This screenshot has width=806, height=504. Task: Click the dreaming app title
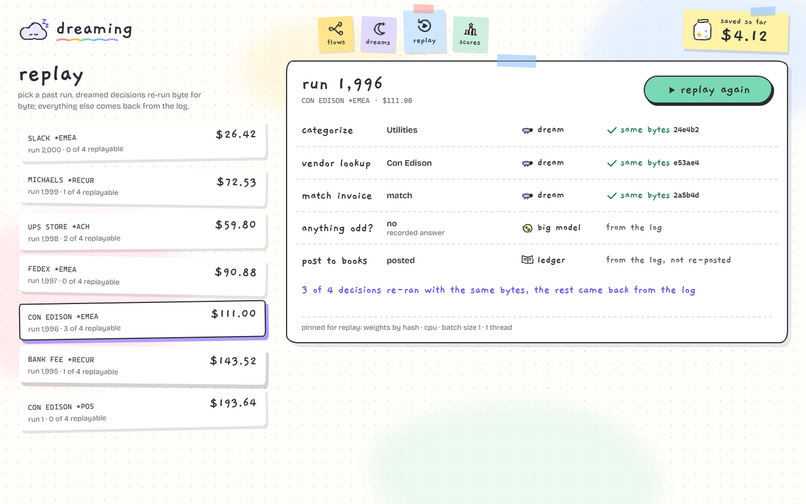point(94,29)
